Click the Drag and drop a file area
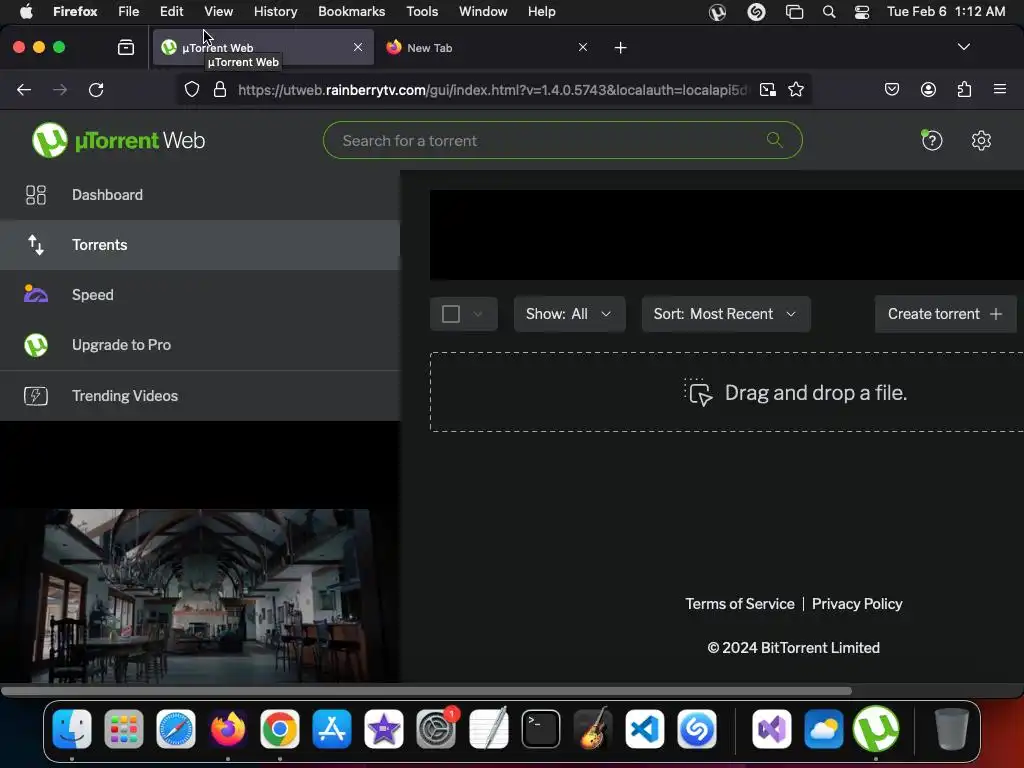The height and width of the screenshot is (768, 1024). [727, 392]
